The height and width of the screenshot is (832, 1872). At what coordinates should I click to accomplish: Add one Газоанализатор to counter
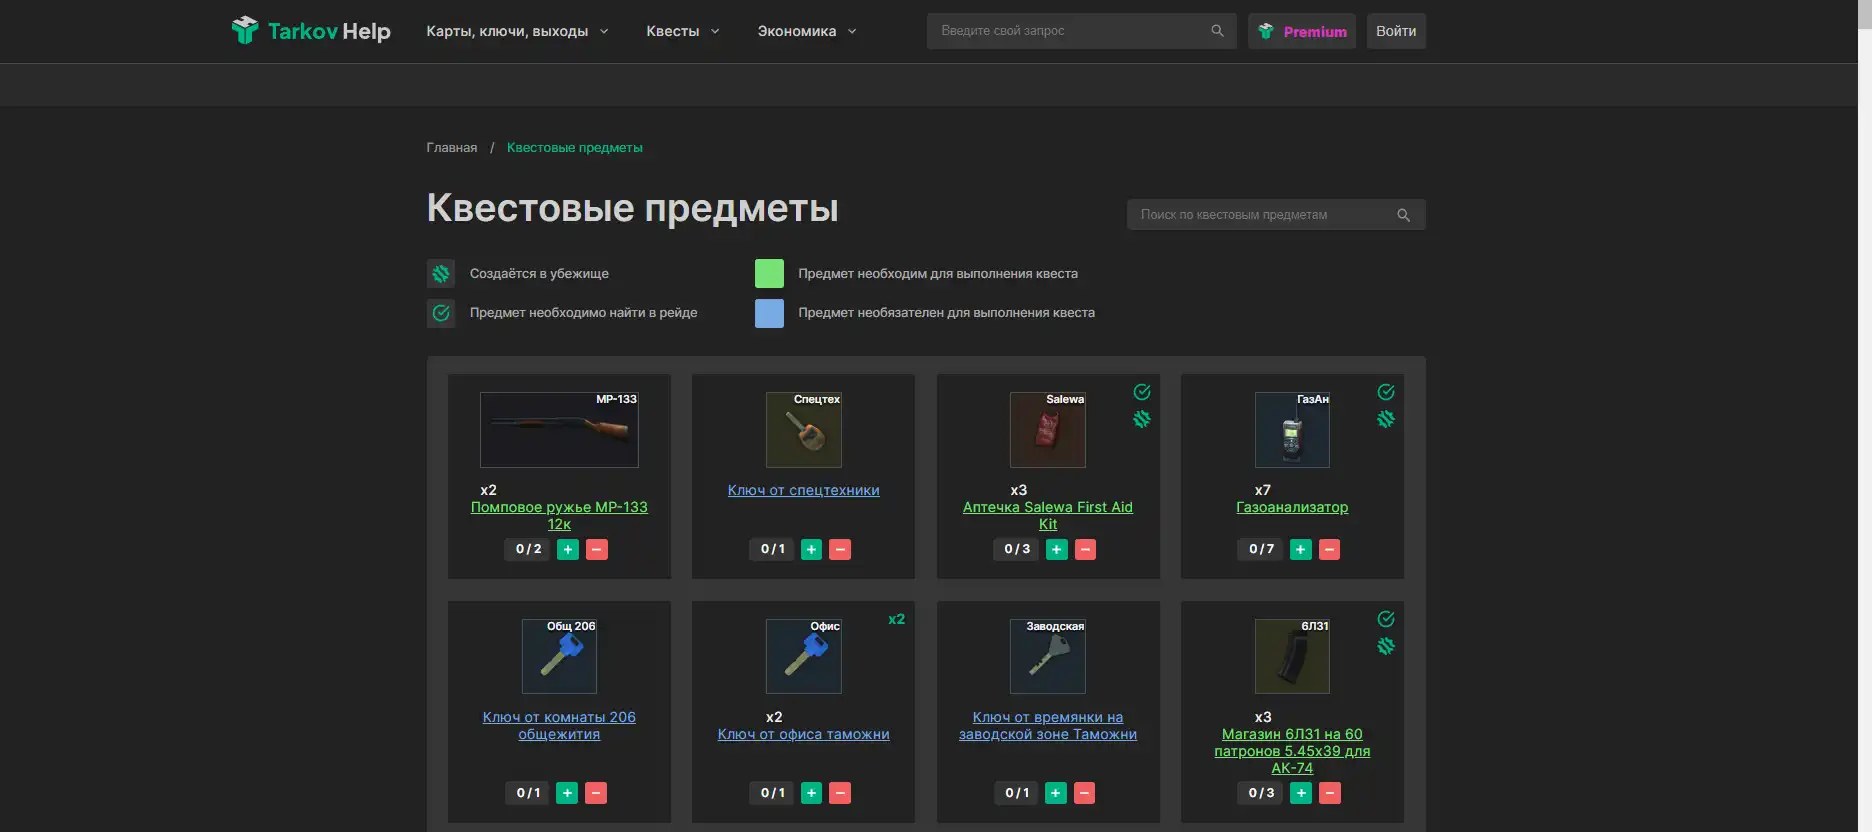point(1301,549)
